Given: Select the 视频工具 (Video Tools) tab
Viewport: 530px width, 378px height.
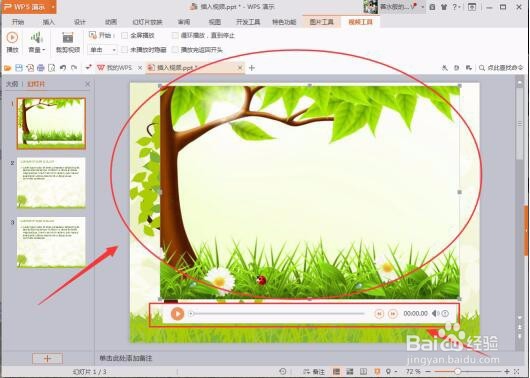Looking at the screenshot, I should [x=360, y=22].
